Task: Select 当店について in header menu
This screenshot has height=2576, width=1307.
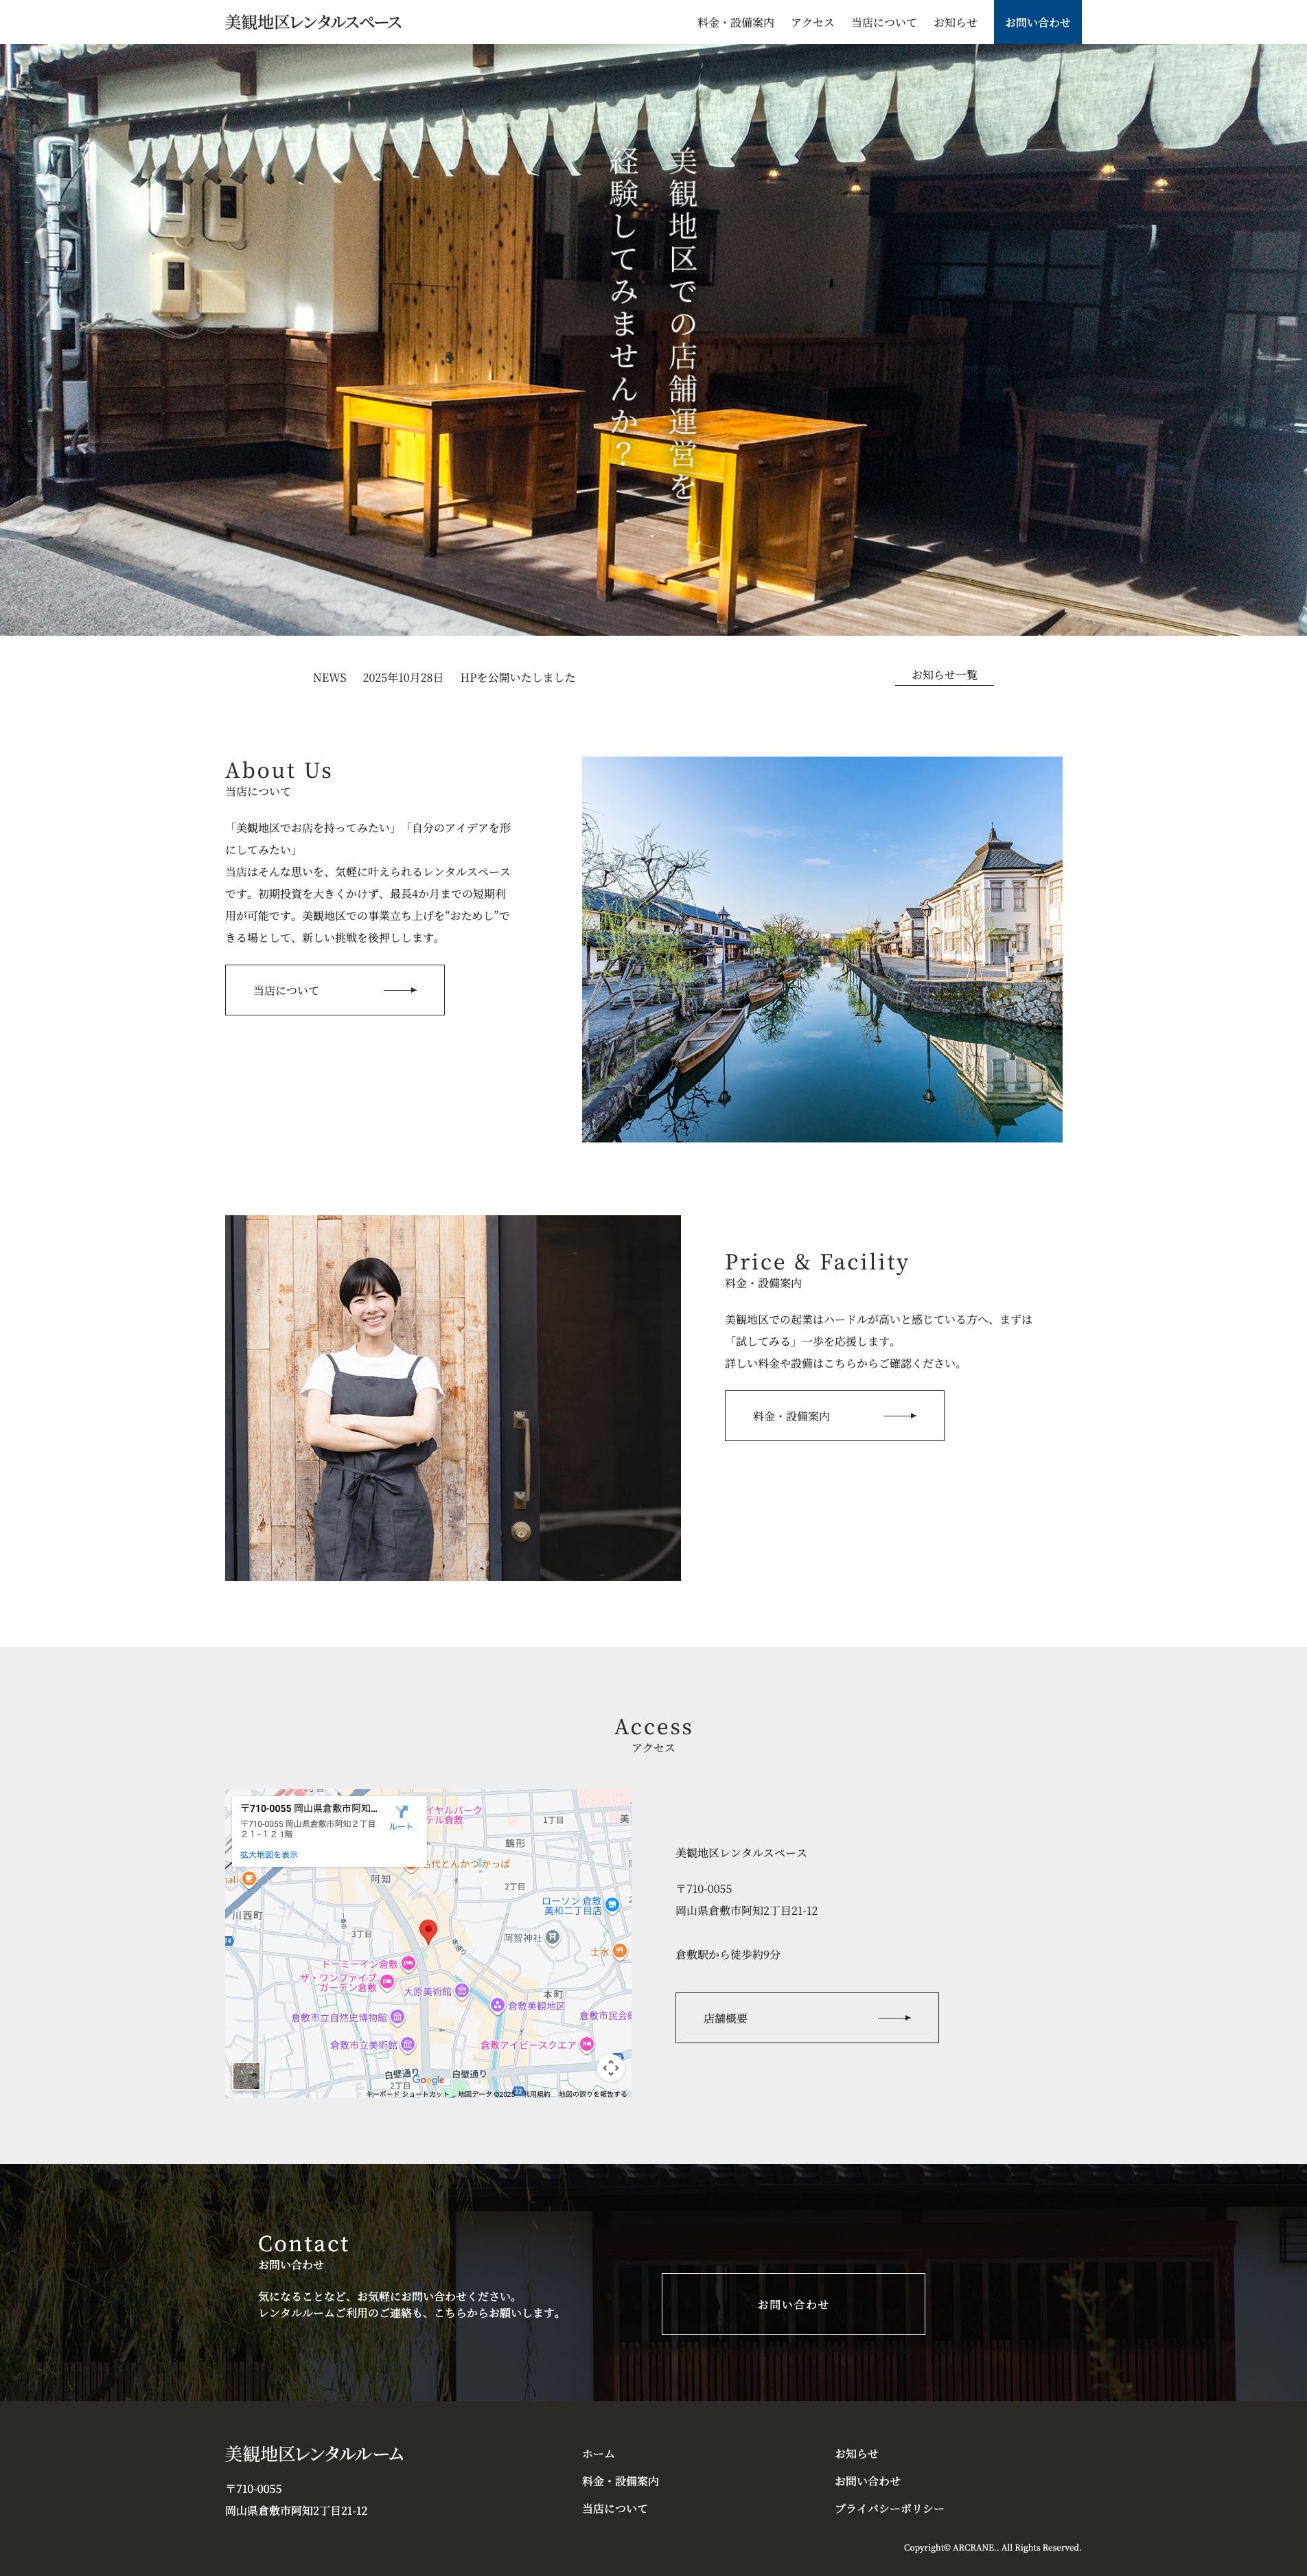Action: tap(883, 22)
